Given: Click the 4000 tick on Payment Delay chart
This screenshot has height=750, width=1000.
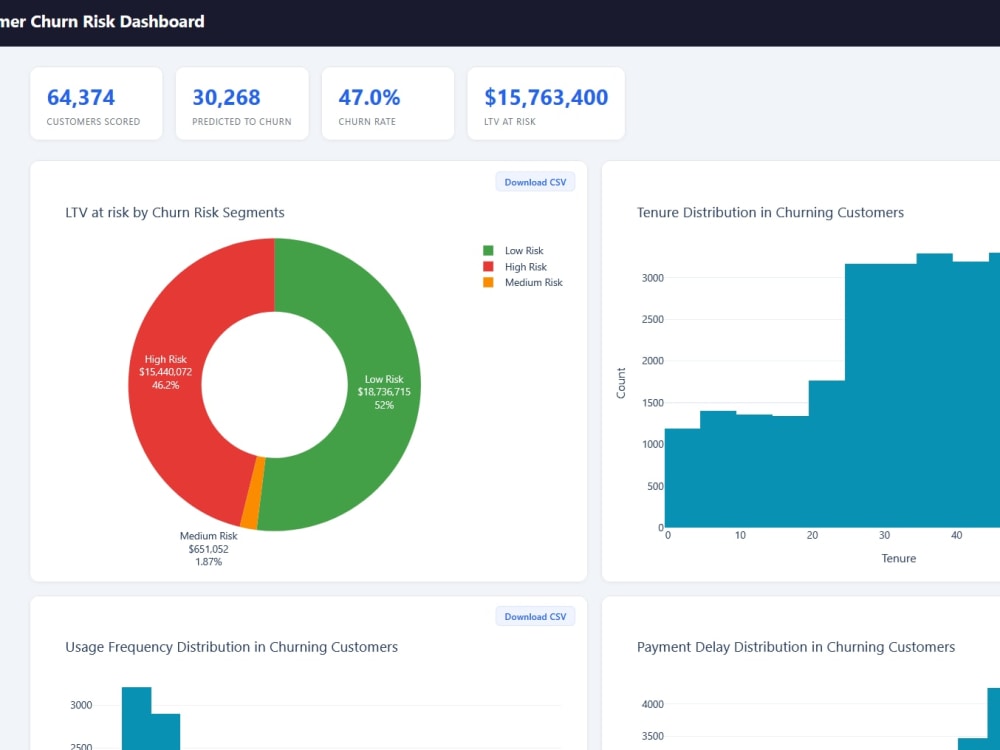Looking at the screenshot, I should tap(652, 704).
